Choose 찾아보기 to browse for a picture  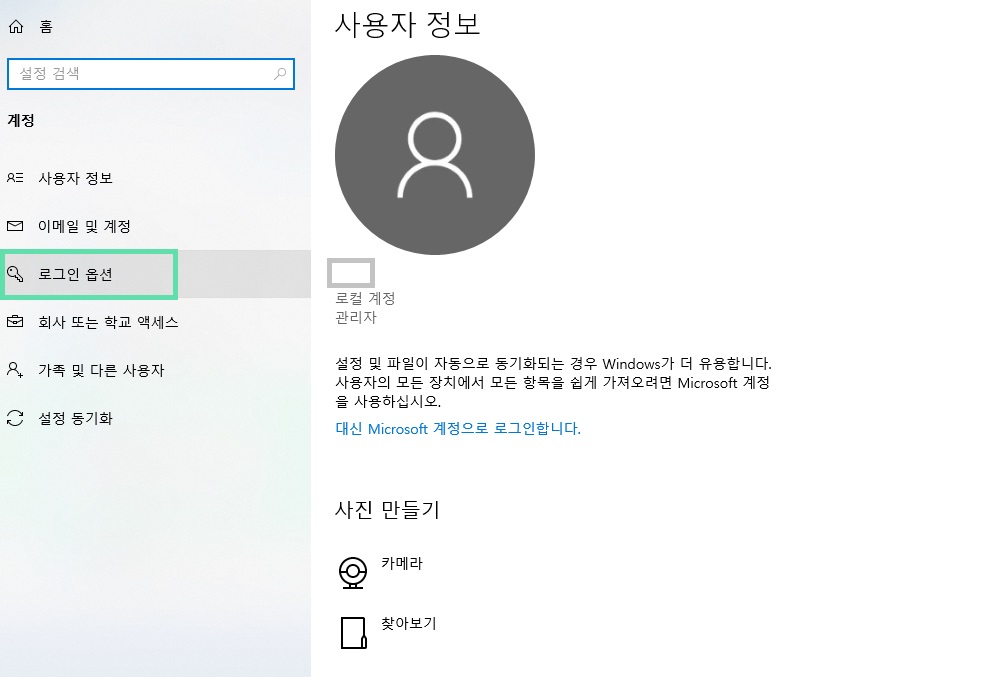pos(408,623)
